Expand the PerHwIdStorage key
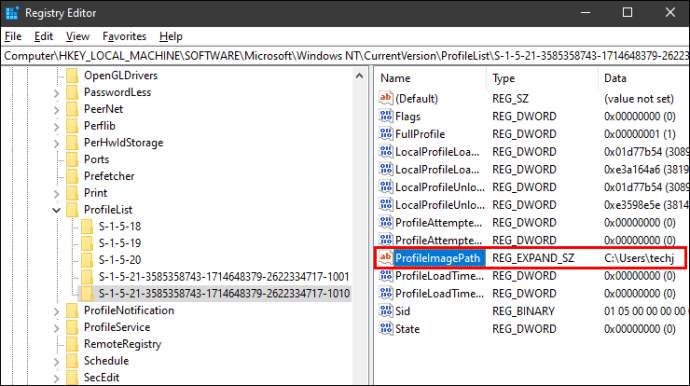Screen dimensions: 690x386 (56, 143)
